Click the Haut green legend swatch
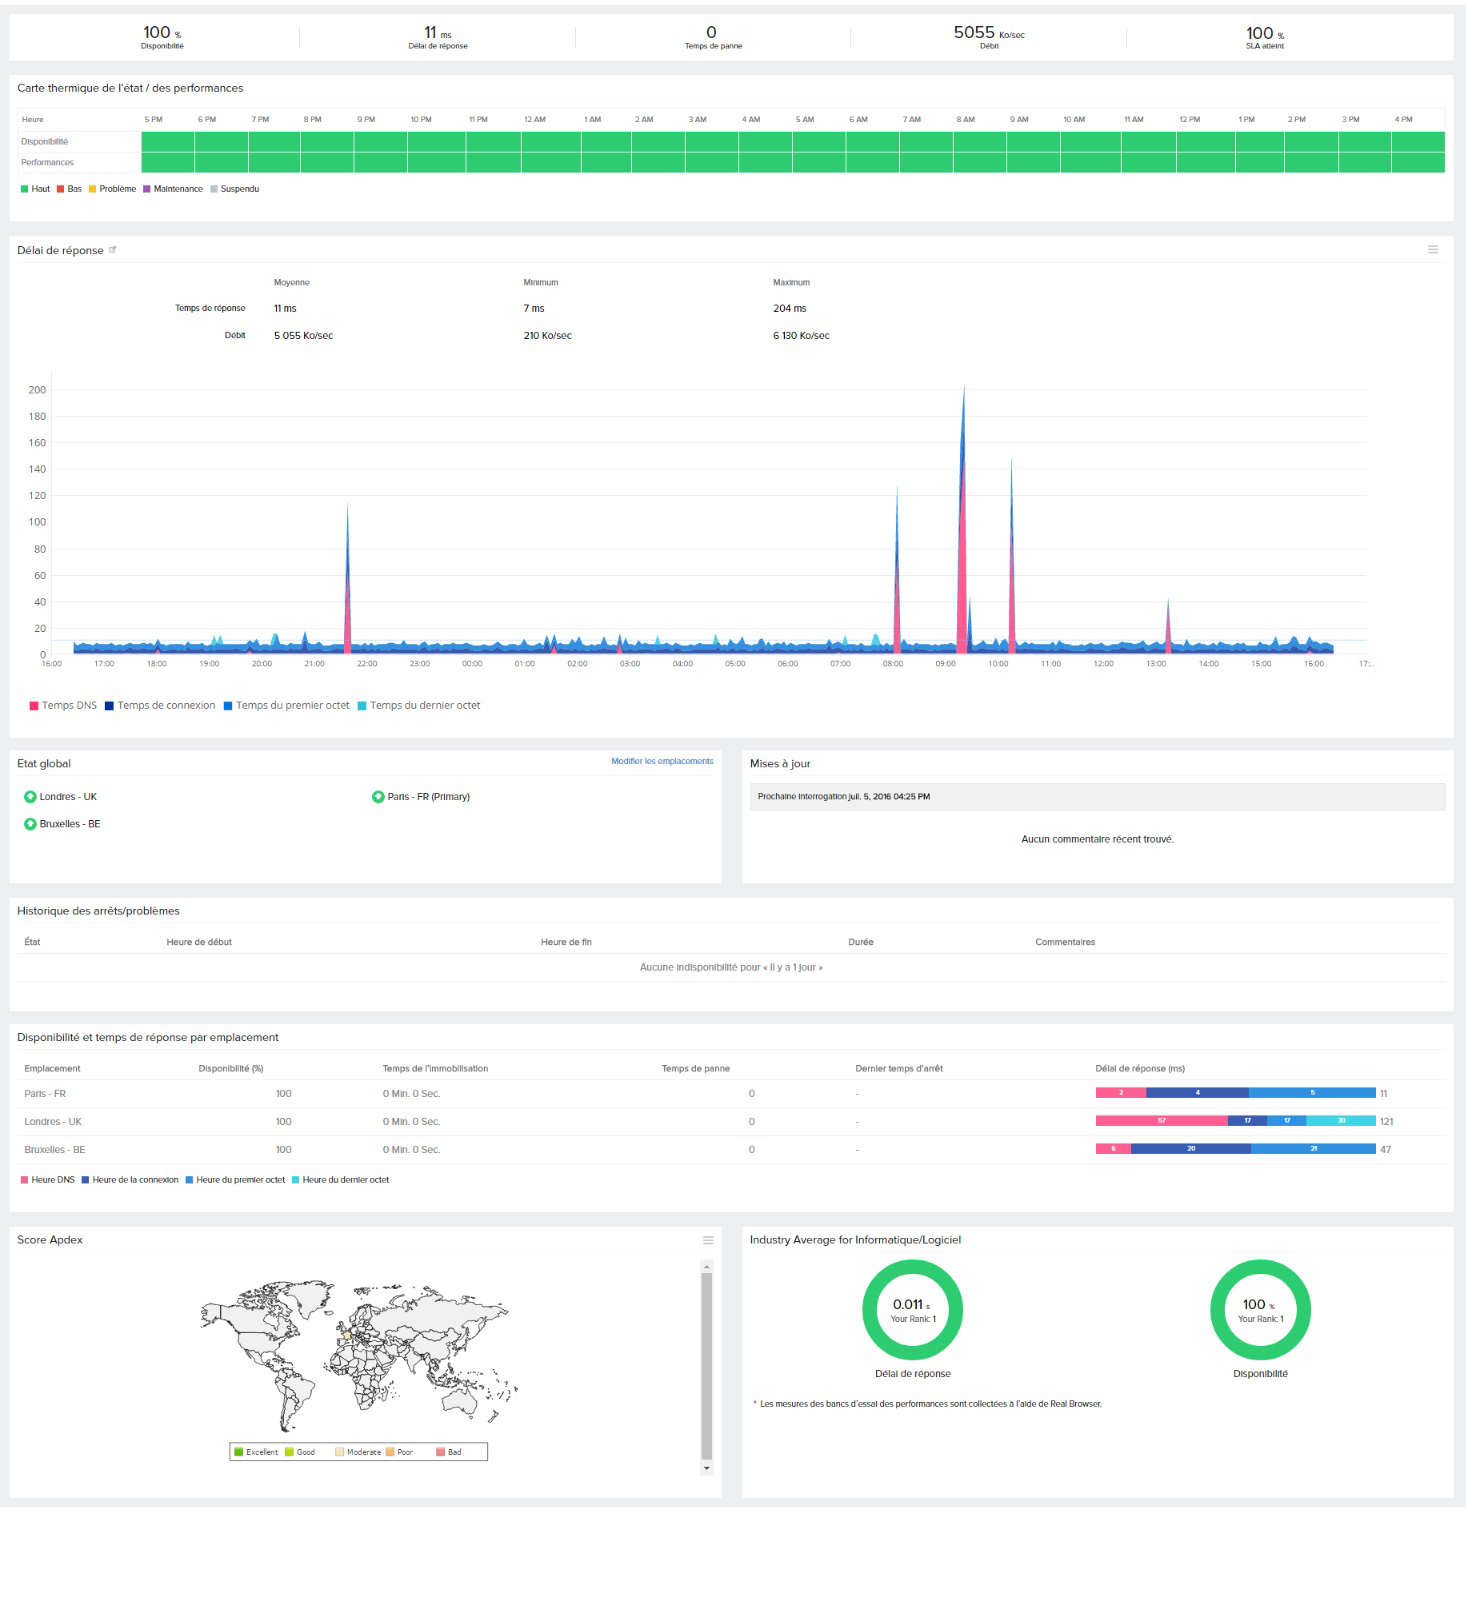Viewport: 1466px width, 1600px height. coord(25,189)
